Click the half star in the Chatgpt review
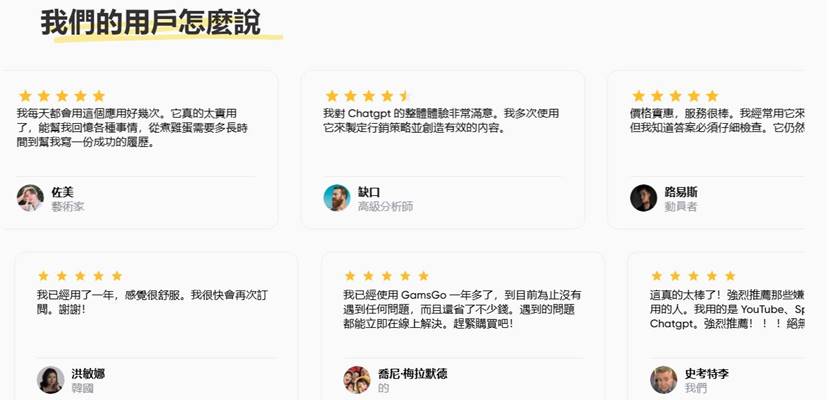The width and height of the screenshot is (831, 400). pos(405,96)
